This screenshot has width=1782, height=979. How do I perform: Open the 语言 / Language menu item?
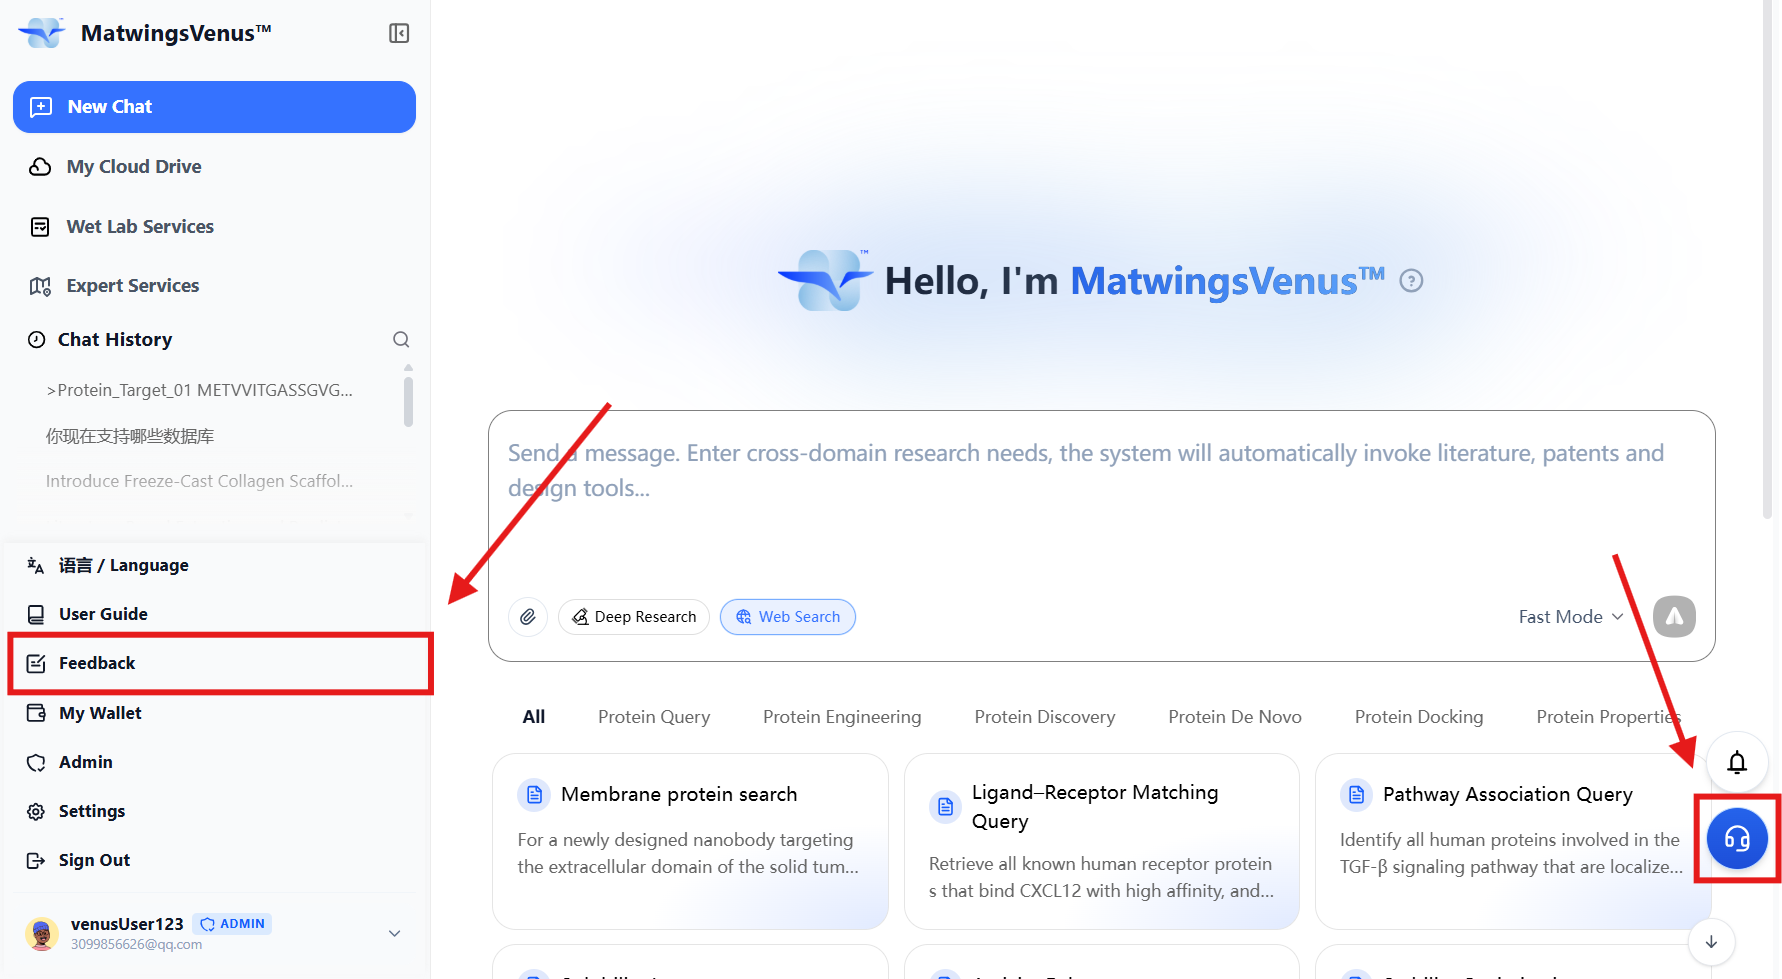tap(124, 566)
